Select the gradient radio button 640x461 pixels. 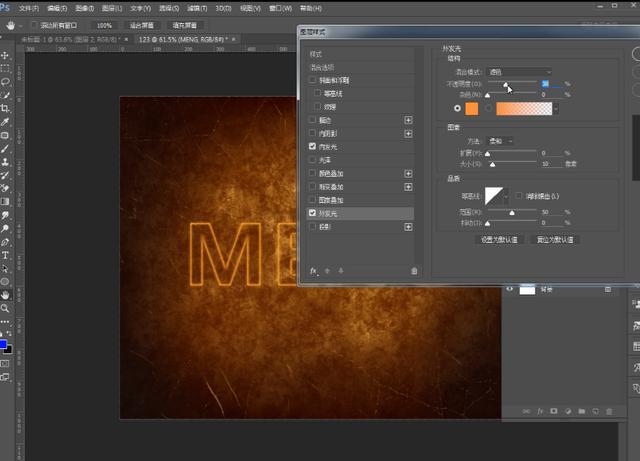point(489,108)
